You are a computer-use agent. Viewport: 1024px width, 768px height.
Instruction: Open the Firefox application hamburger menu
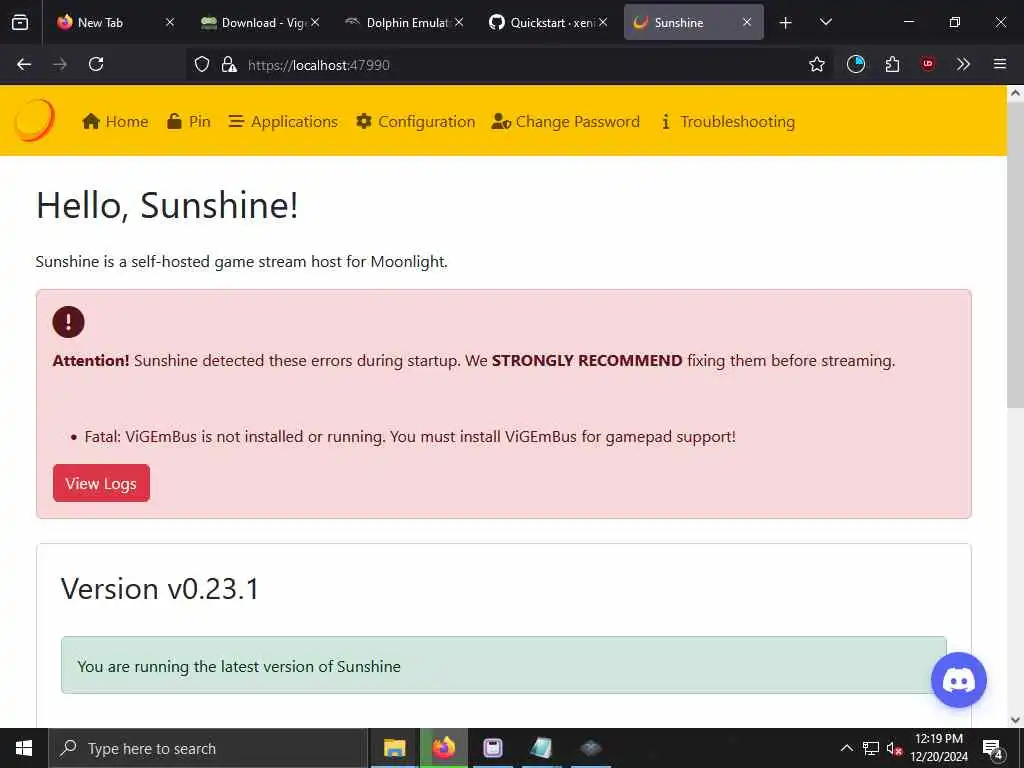click(1000, 64)
